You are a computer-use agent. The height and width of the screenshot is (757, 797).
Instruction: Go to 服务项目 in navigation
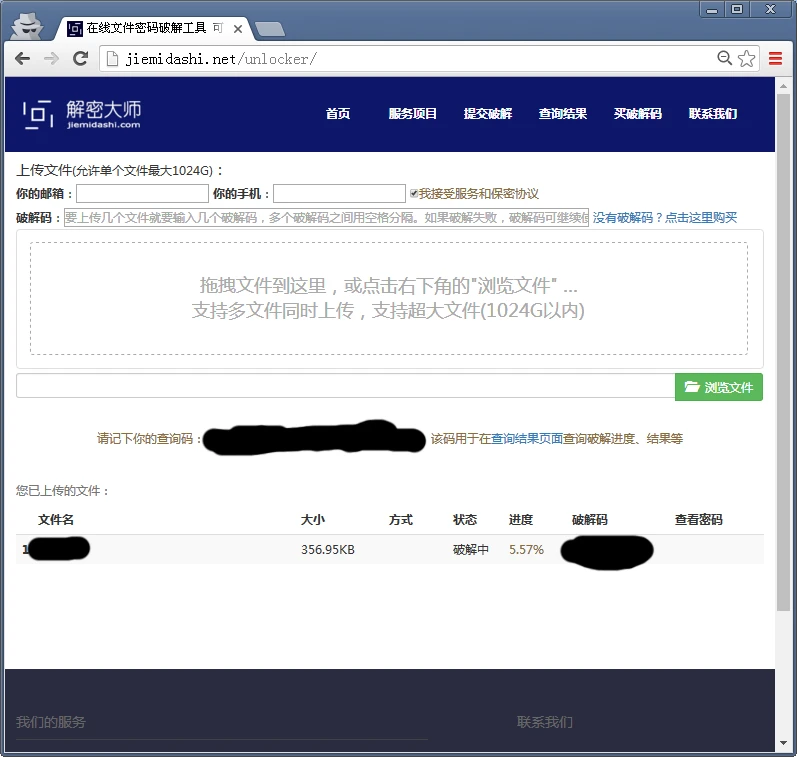pos(412,114)
